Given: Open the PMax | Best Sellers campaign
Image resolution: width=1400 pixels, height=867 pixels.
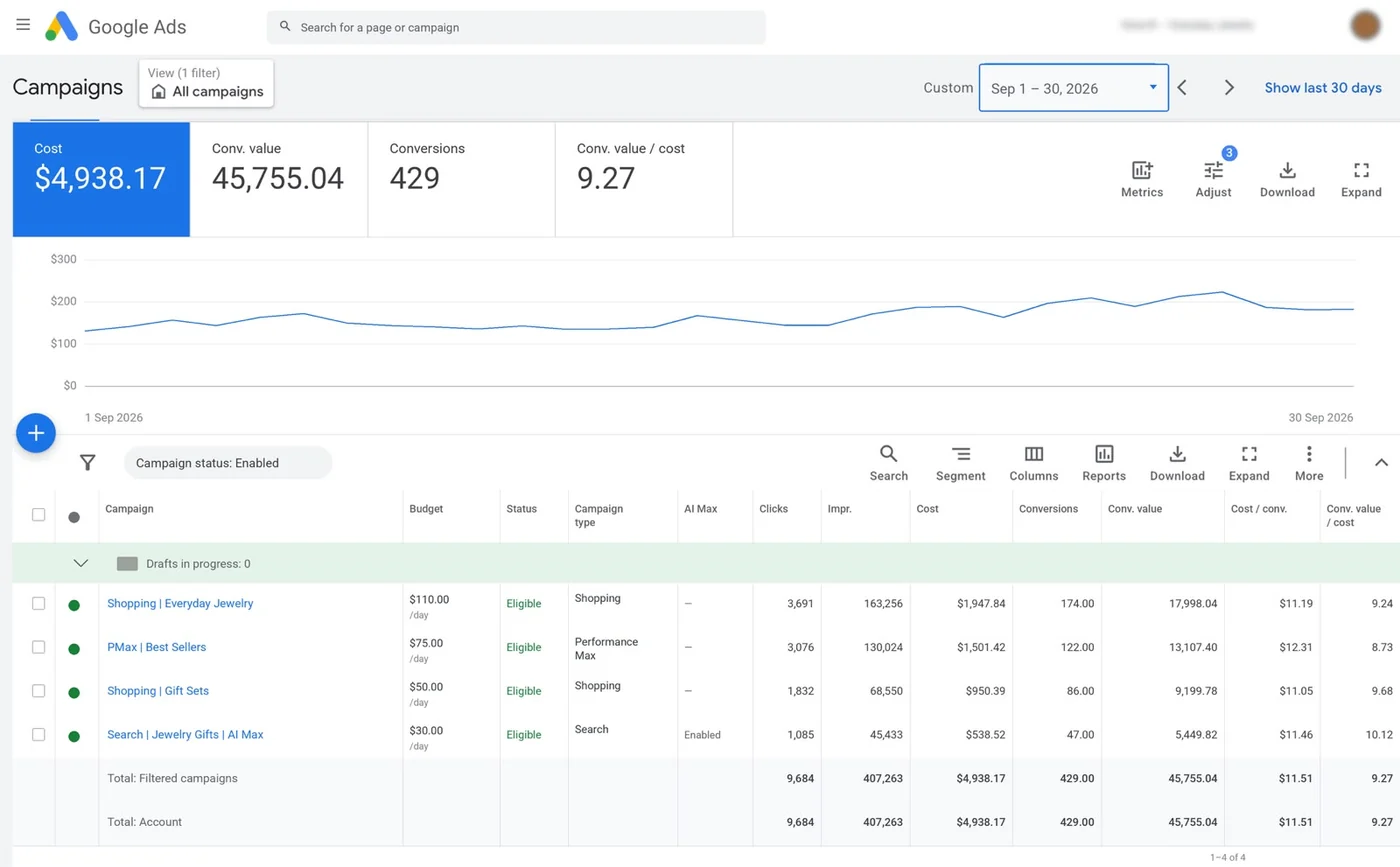Looking at the screenshot, I should pyautogui.click(x=157, y=647).
